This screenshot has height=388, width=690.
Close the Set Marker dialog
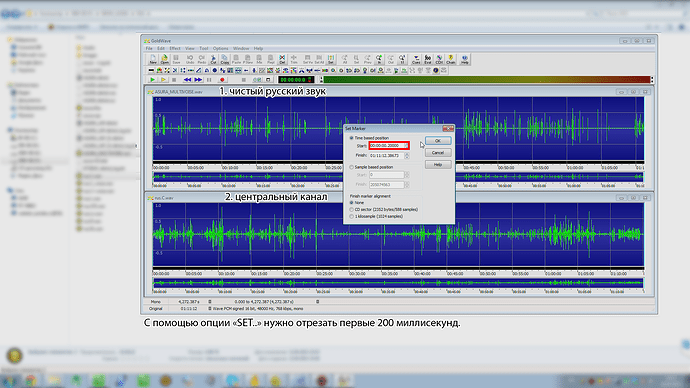[x=448, y=128]
